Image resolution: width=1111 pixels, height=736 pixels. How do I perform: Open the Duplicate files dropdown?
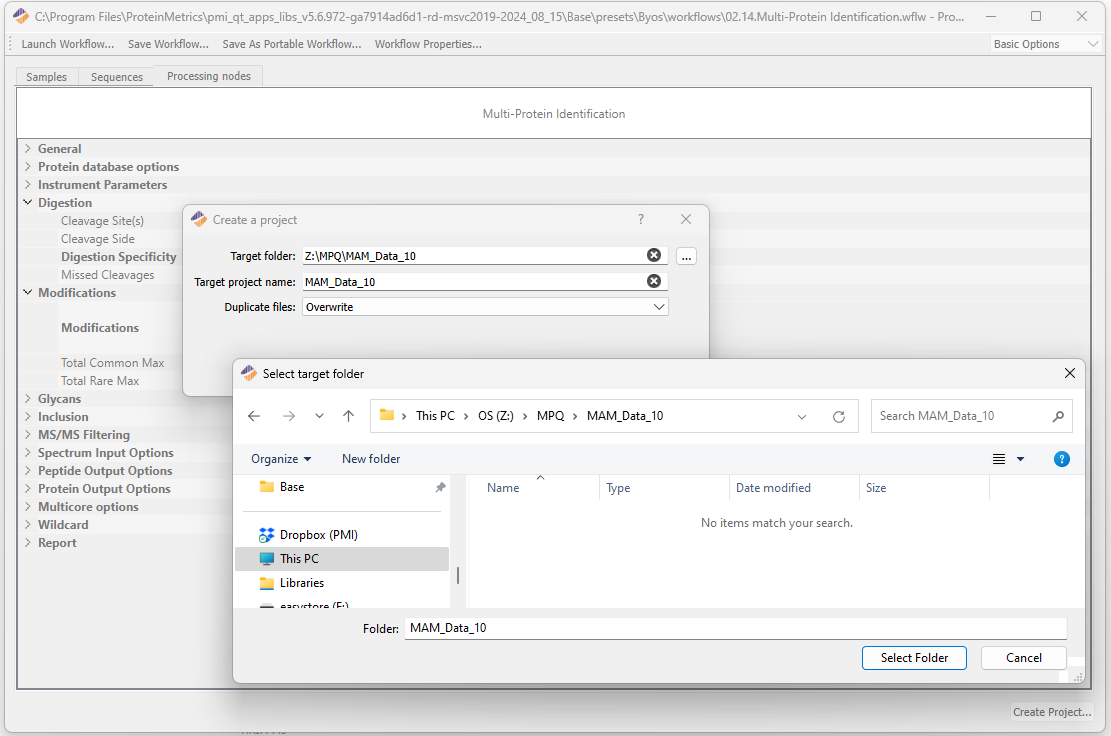click(485, 307)
